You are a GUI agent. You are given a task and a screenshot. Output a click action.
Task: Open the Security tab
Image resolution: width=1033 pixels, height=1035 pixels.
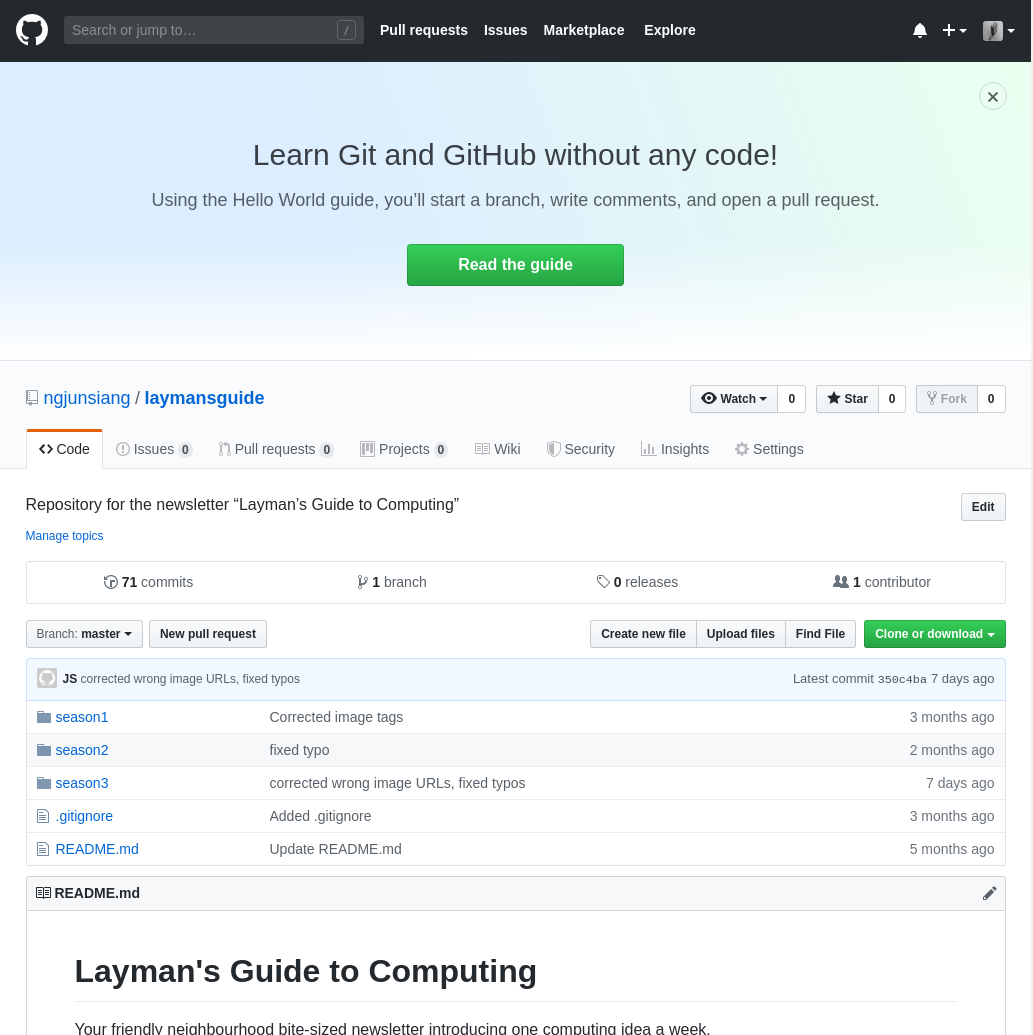click(581, 449)
